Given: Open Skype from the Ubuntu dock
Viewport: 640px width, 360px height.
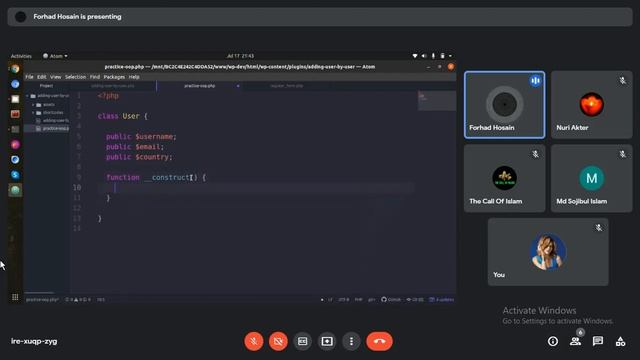Looking at the screenshot, I should pyautogui.click(x=15, y=175).
